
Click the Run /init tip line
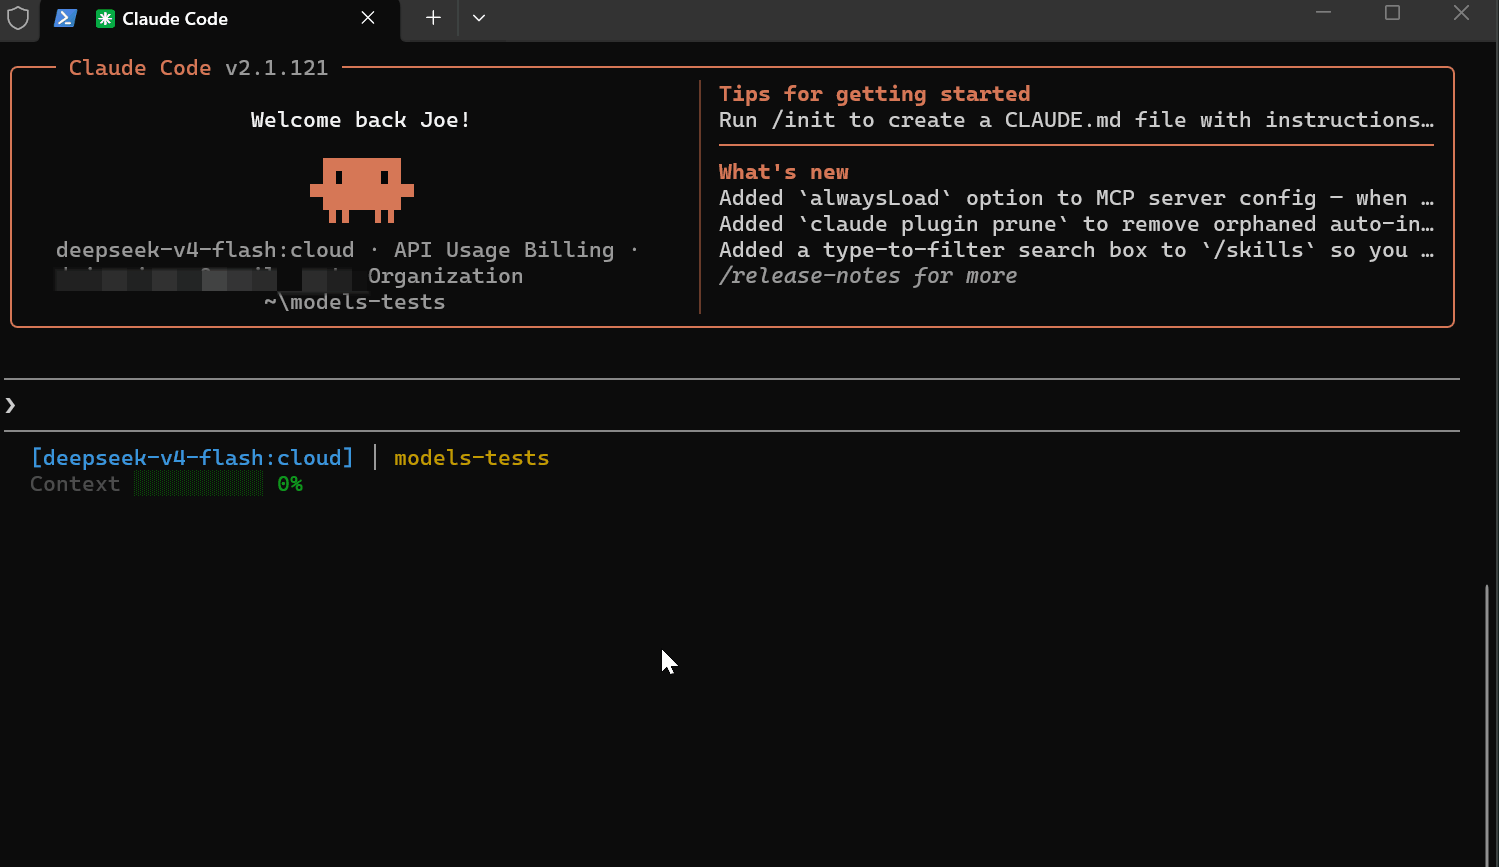tap(1075, 120)
